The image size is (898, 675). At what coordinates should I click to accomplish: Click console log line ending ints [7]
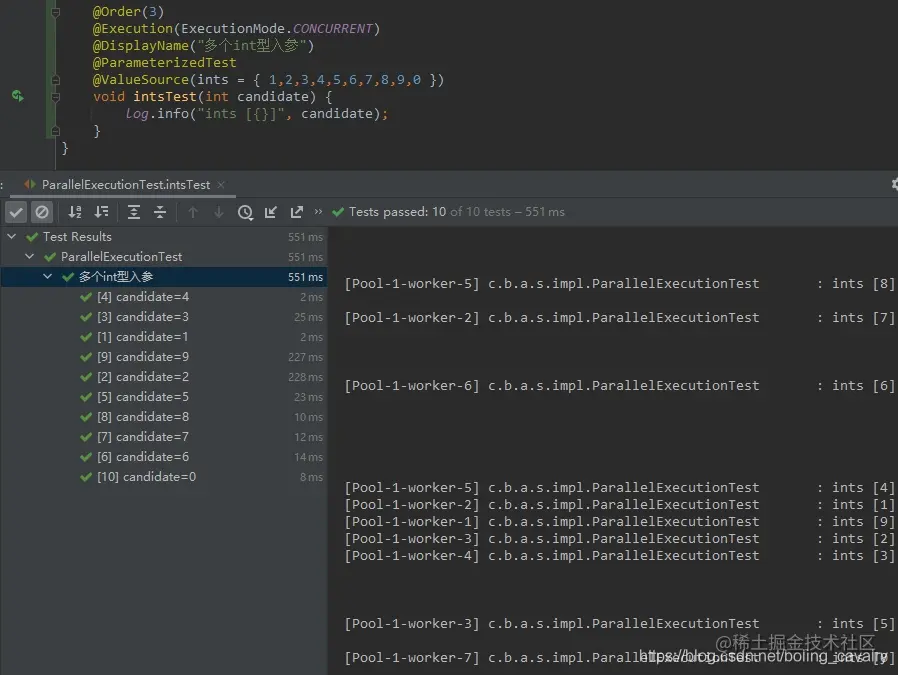[x=619, y=318]
